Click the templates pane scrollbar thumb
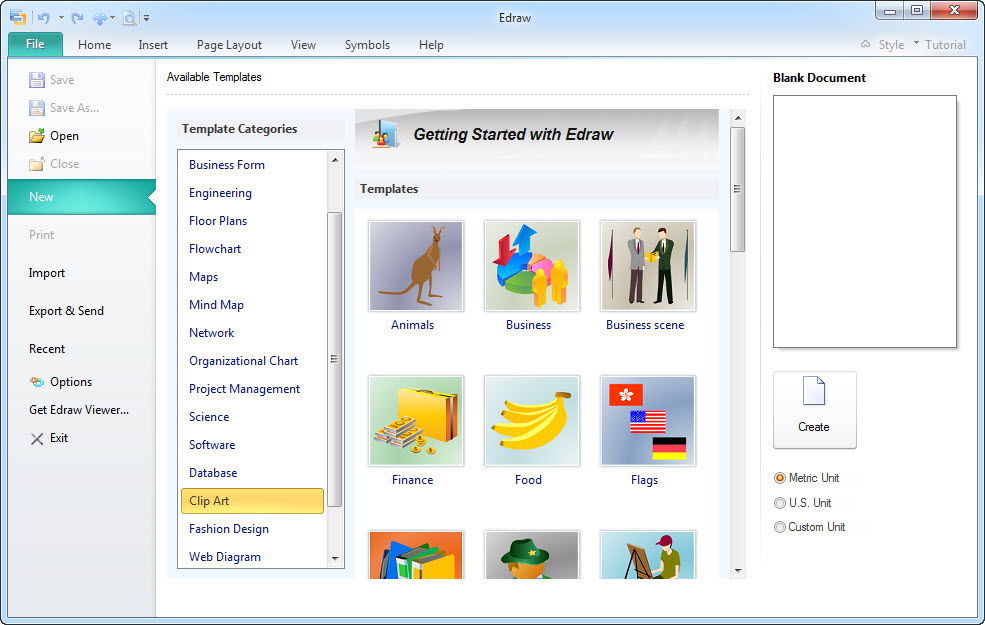 tap(738, 189)
